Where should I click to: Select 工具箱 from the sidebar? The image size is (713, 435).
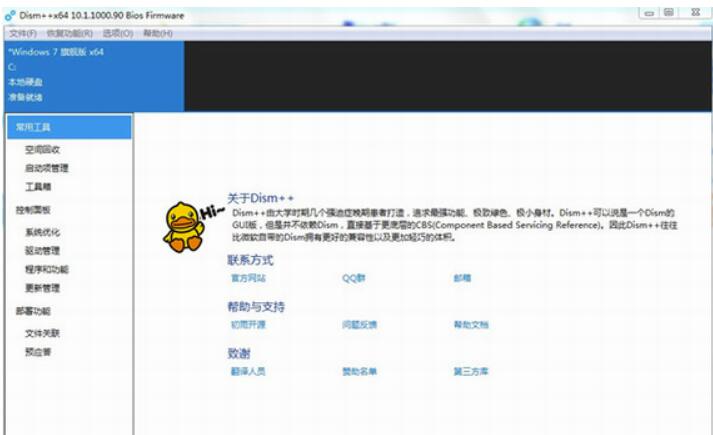point(38,187)
